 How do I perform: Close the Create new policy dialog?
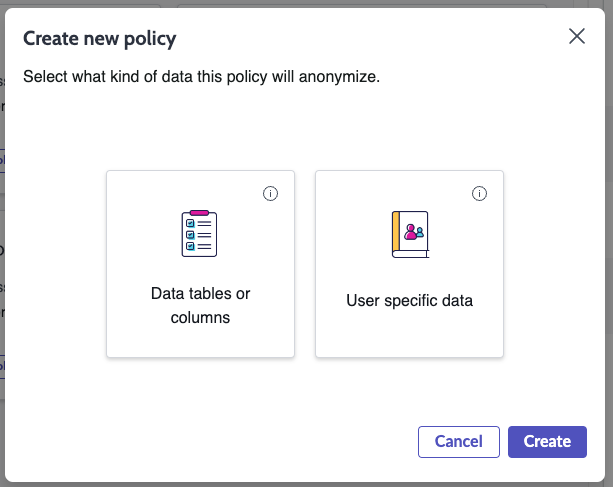577,36
